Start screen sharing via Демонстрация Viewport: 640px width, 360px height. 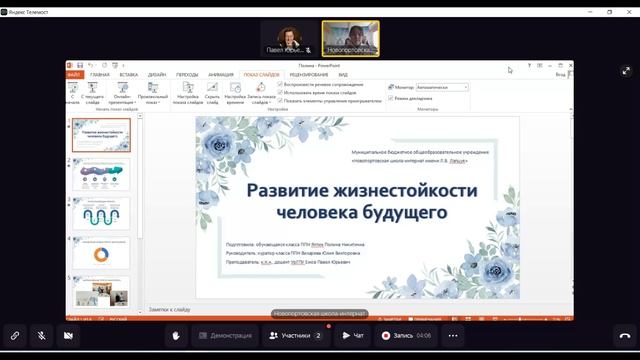click(x=225, y=336)
